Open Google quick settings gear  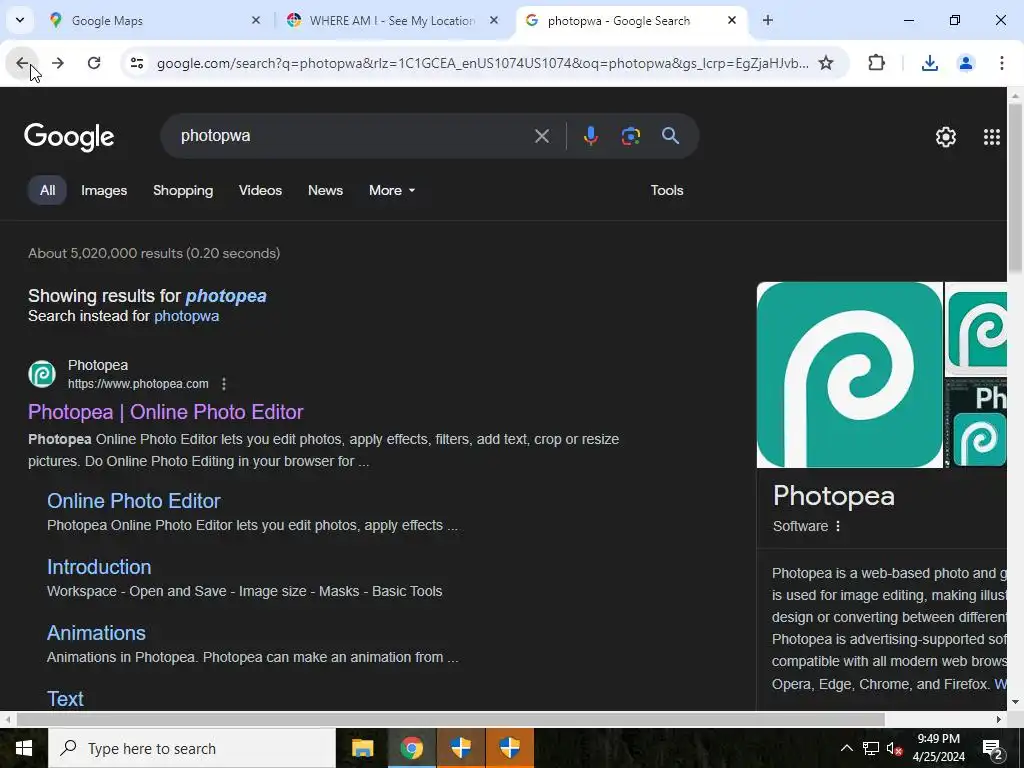point(946,136)
